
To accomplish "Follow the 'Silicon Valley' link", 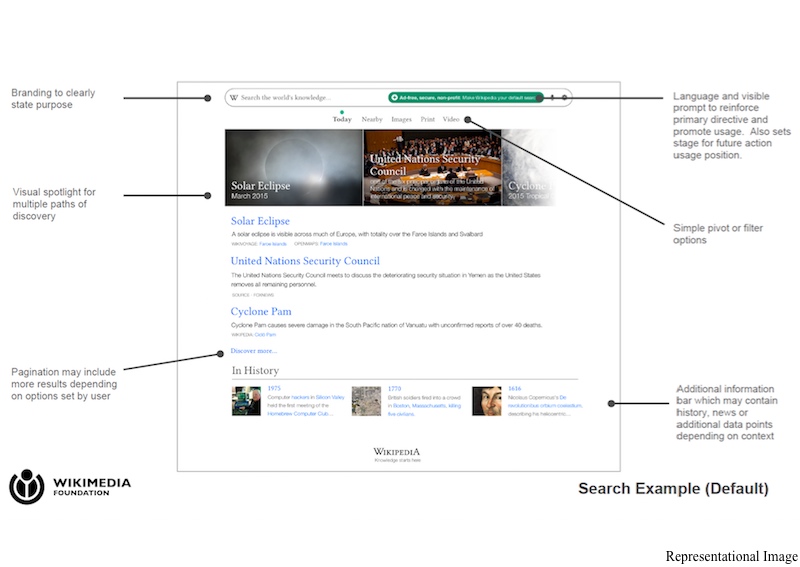I will pyautogui.click(x=330, y=397).
